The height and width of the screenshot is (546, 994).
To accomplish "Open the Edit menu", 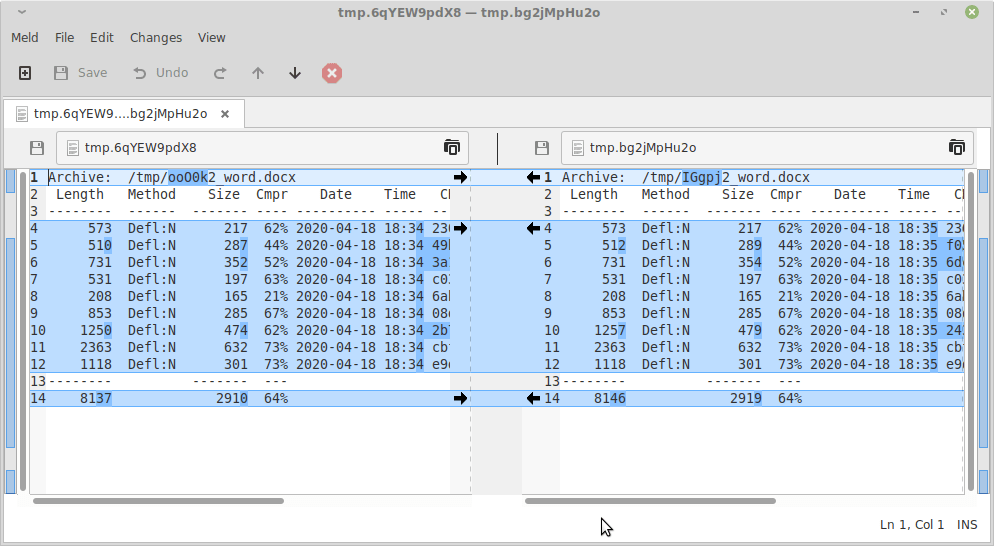I will click(x=101, y=37).
